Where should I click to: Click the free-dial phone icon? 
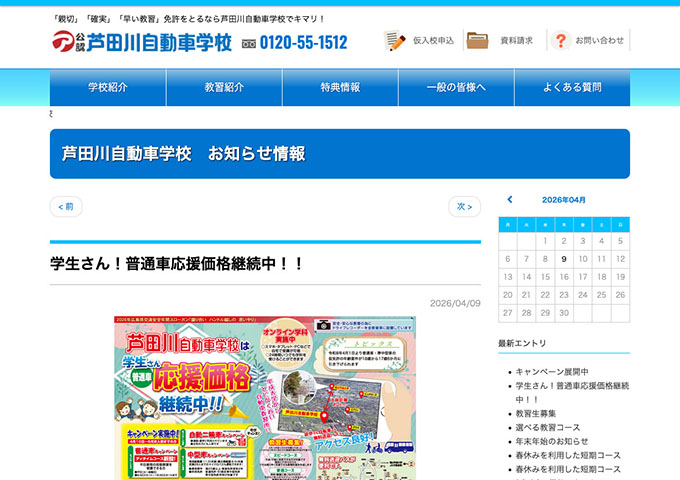[248, 43]
